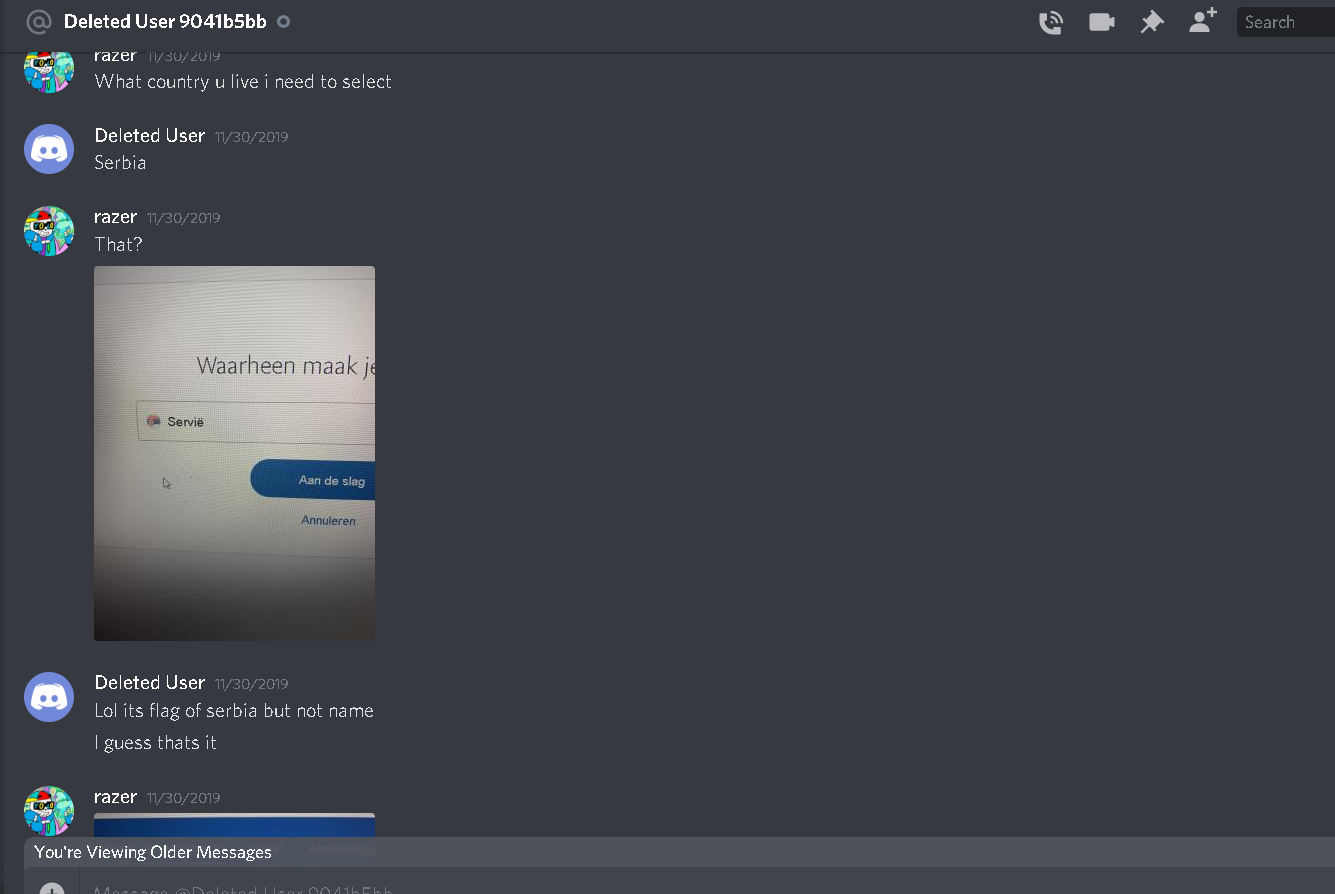Start a voice call with Deleted User
1335x894 pixels.
coord(1050,22)
